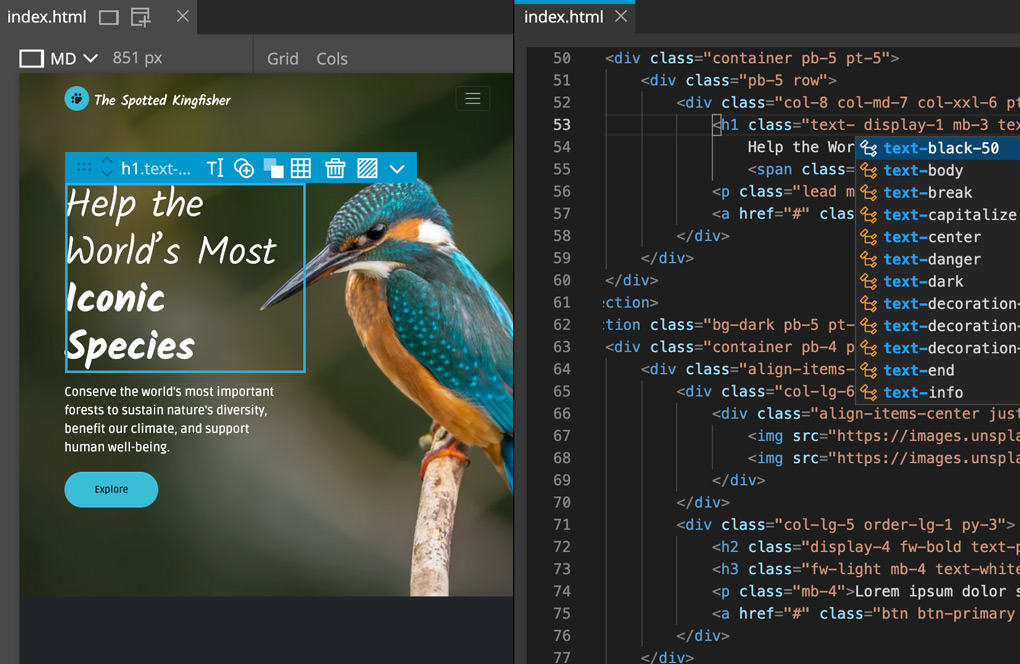Click the icon beside text-black-50
The image size is (1020, 664).
click(x=868, y=148)
